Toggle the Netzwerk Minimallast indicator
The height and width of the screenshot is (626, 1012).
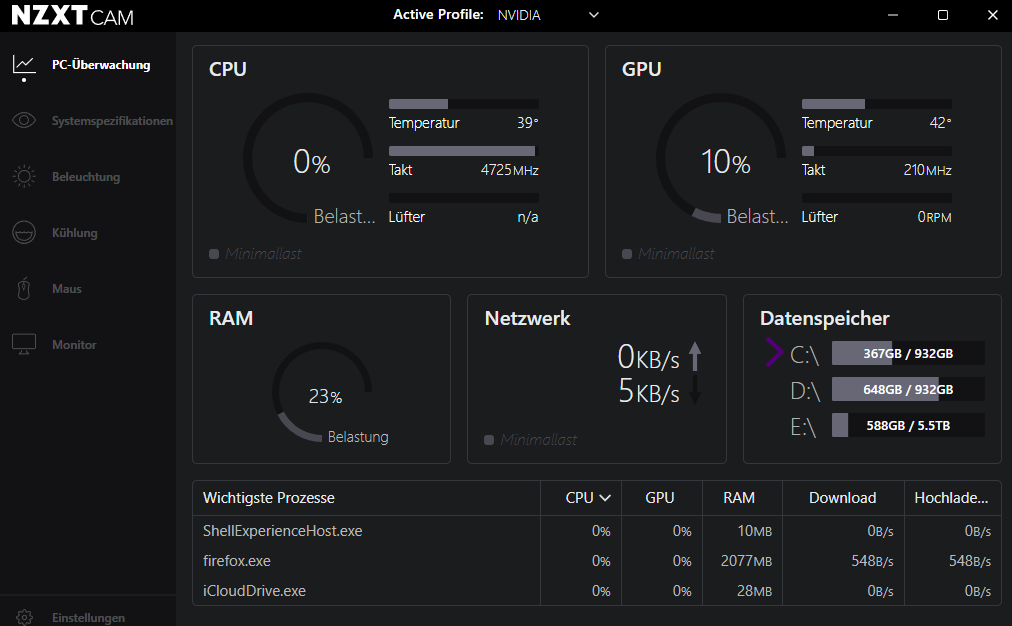pos(489,440)
